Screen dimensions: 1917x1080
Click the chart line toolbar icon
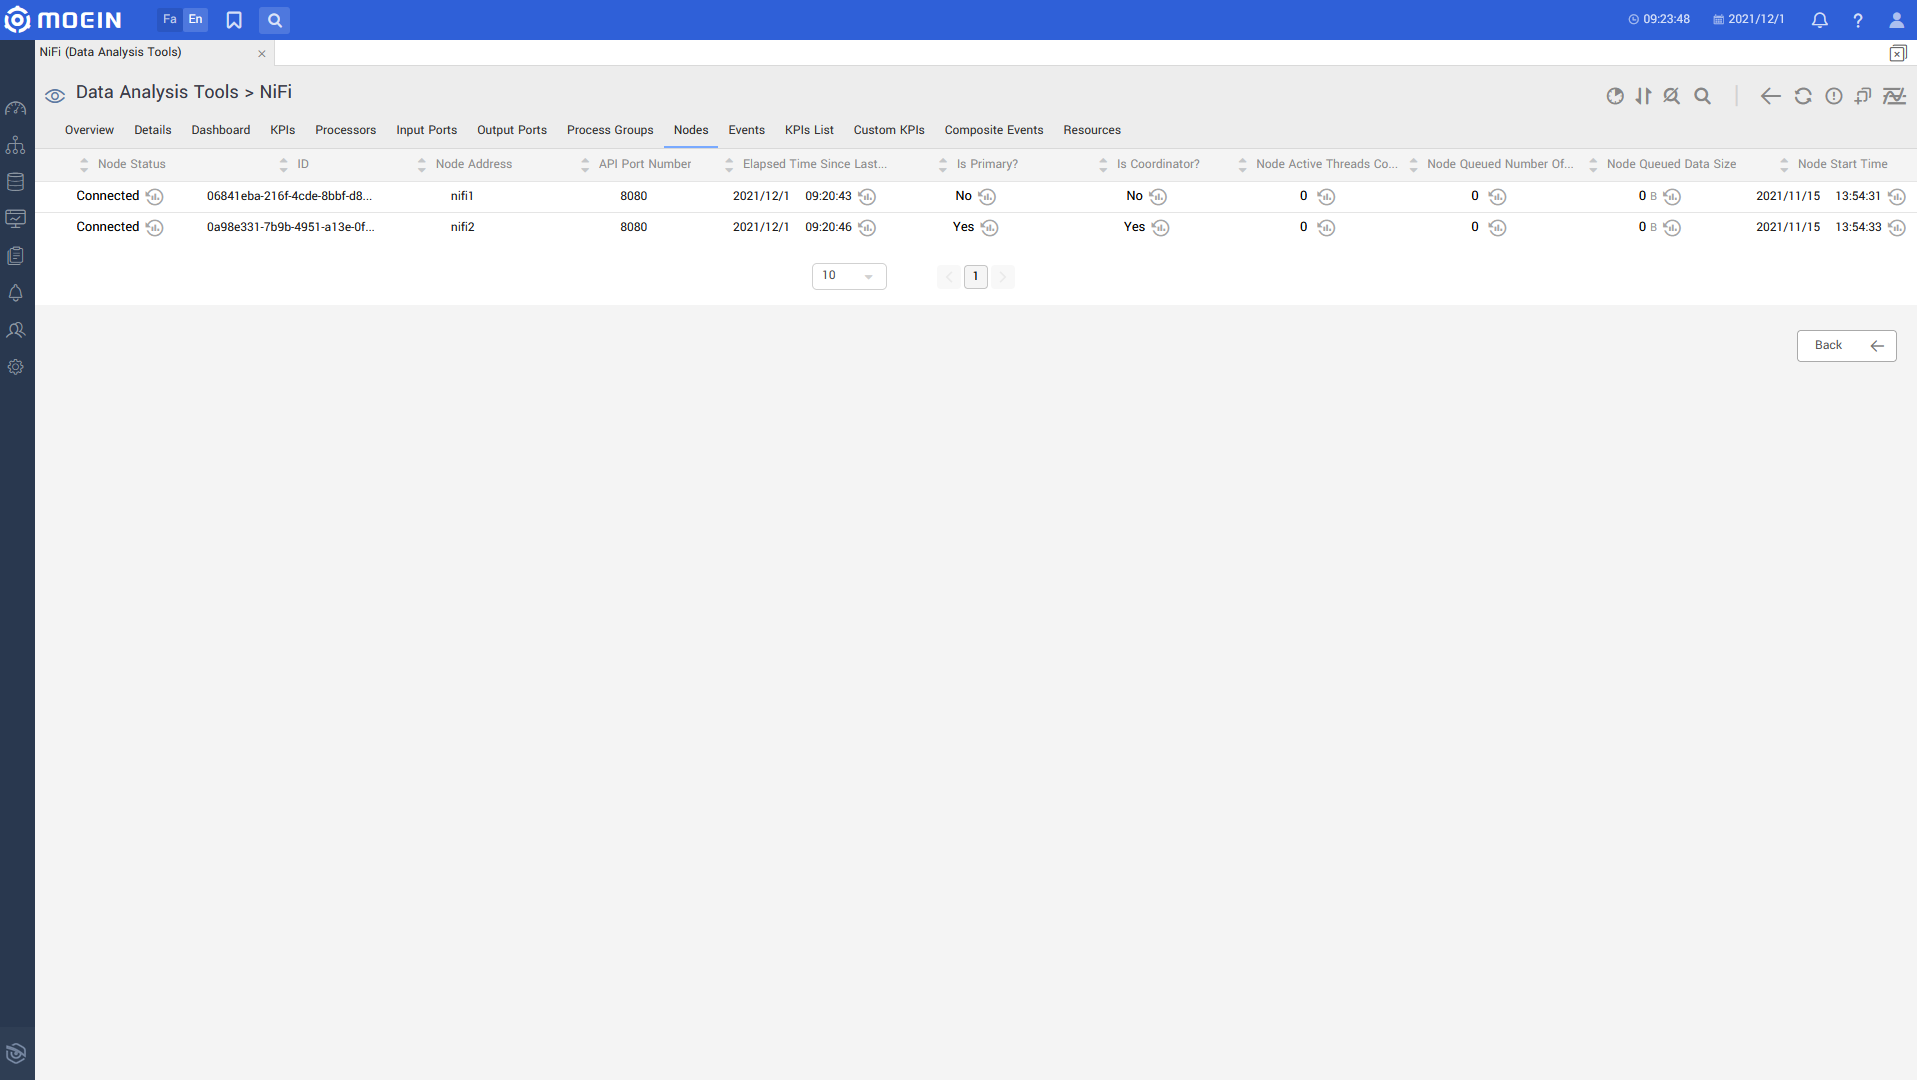tap(1894, 96)
